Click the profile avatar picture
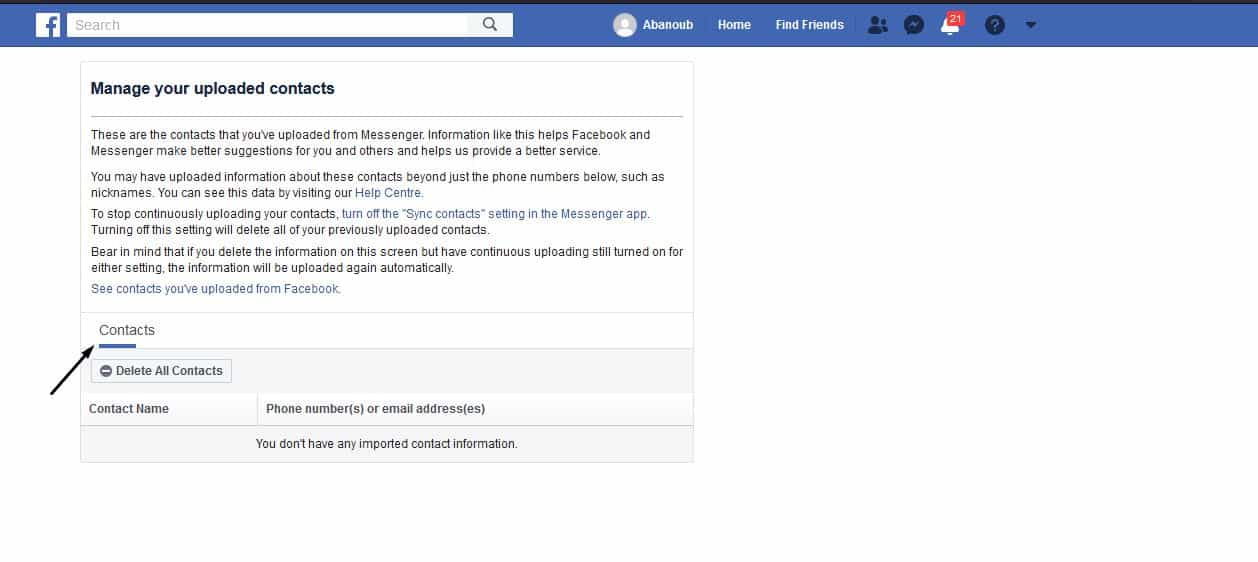 (x=625, y=25)
